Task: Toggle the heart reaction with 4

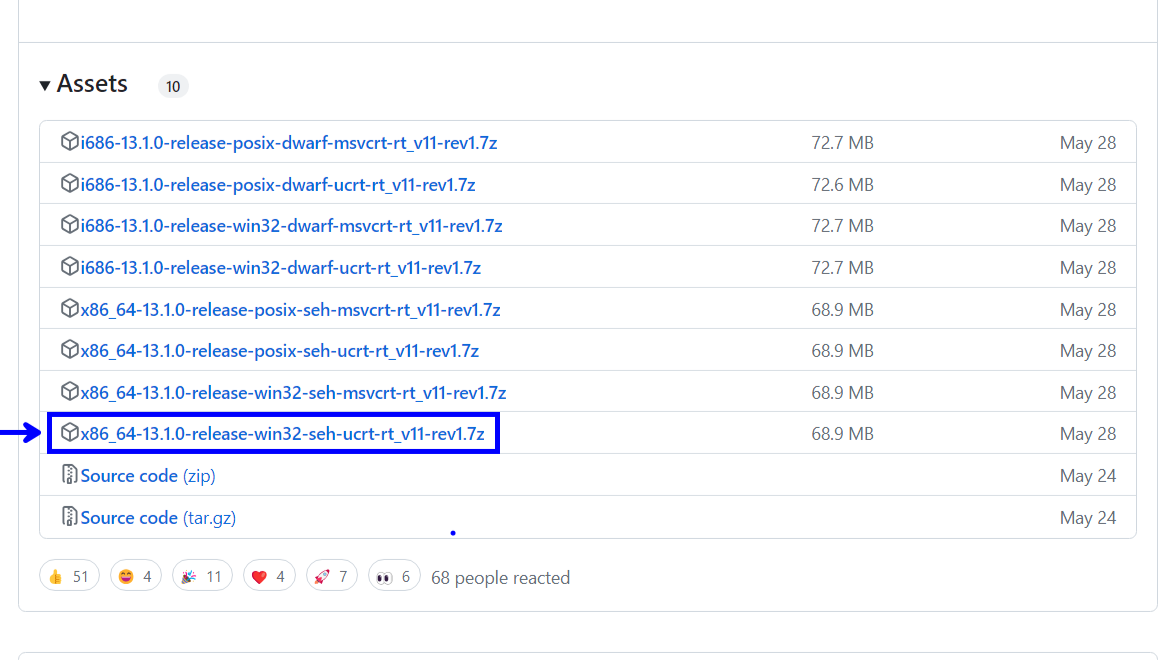Action: (x=269, y=576)
